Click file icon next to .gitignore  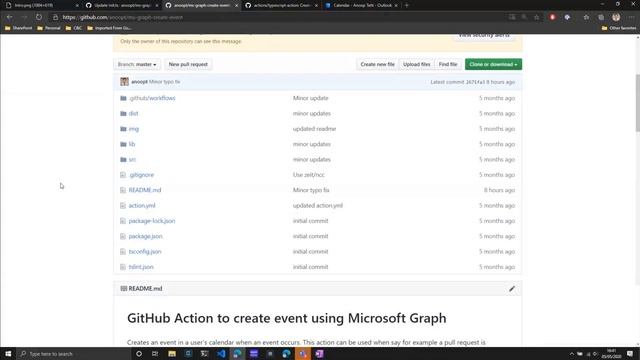pos(123,175)
